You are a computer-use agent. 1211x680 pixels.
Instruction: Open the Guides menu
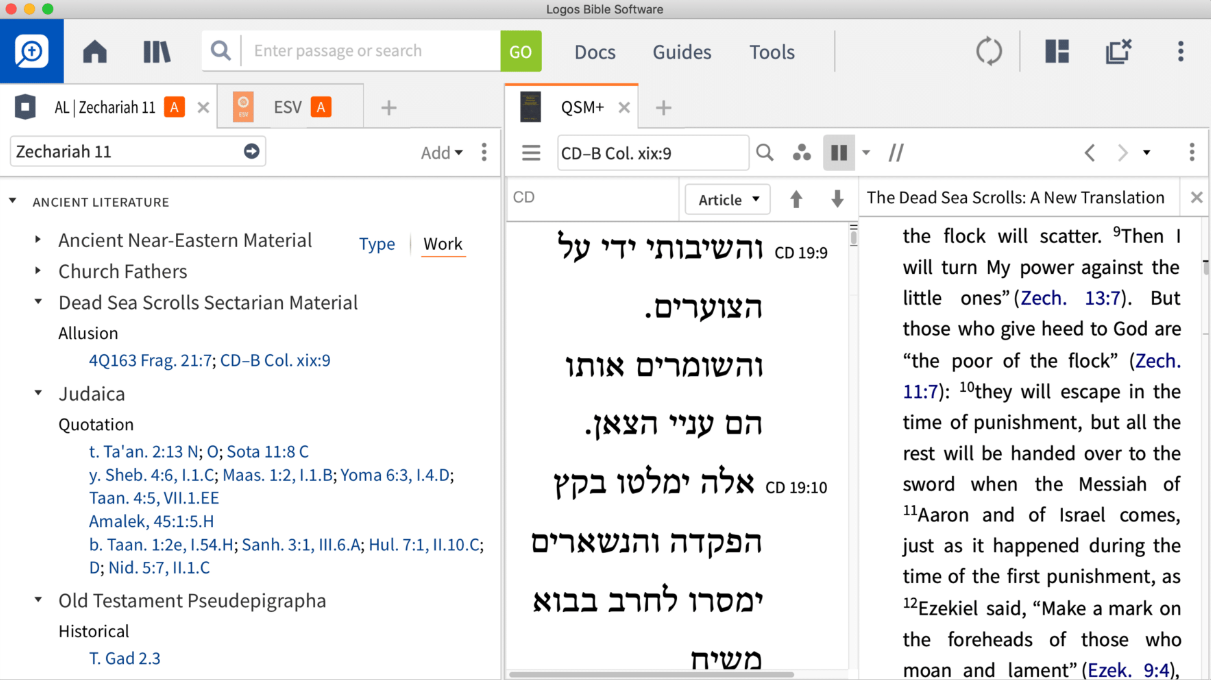point(682,52)
